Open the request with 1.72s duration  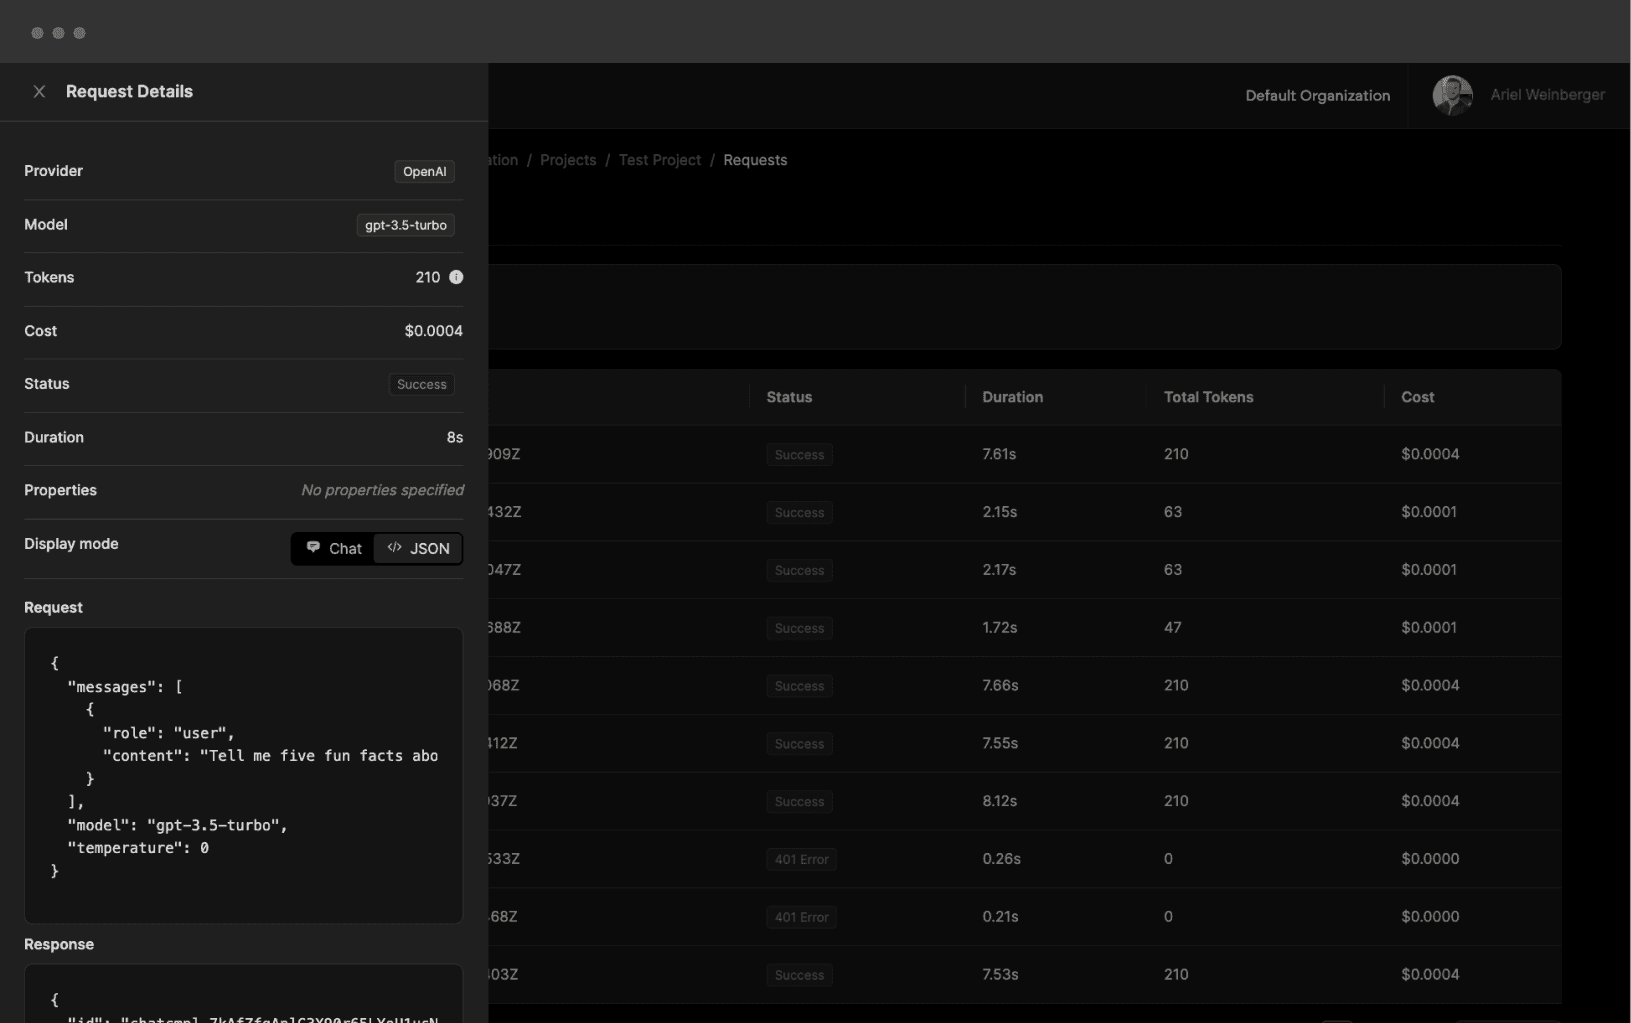[x=999, y=628]
